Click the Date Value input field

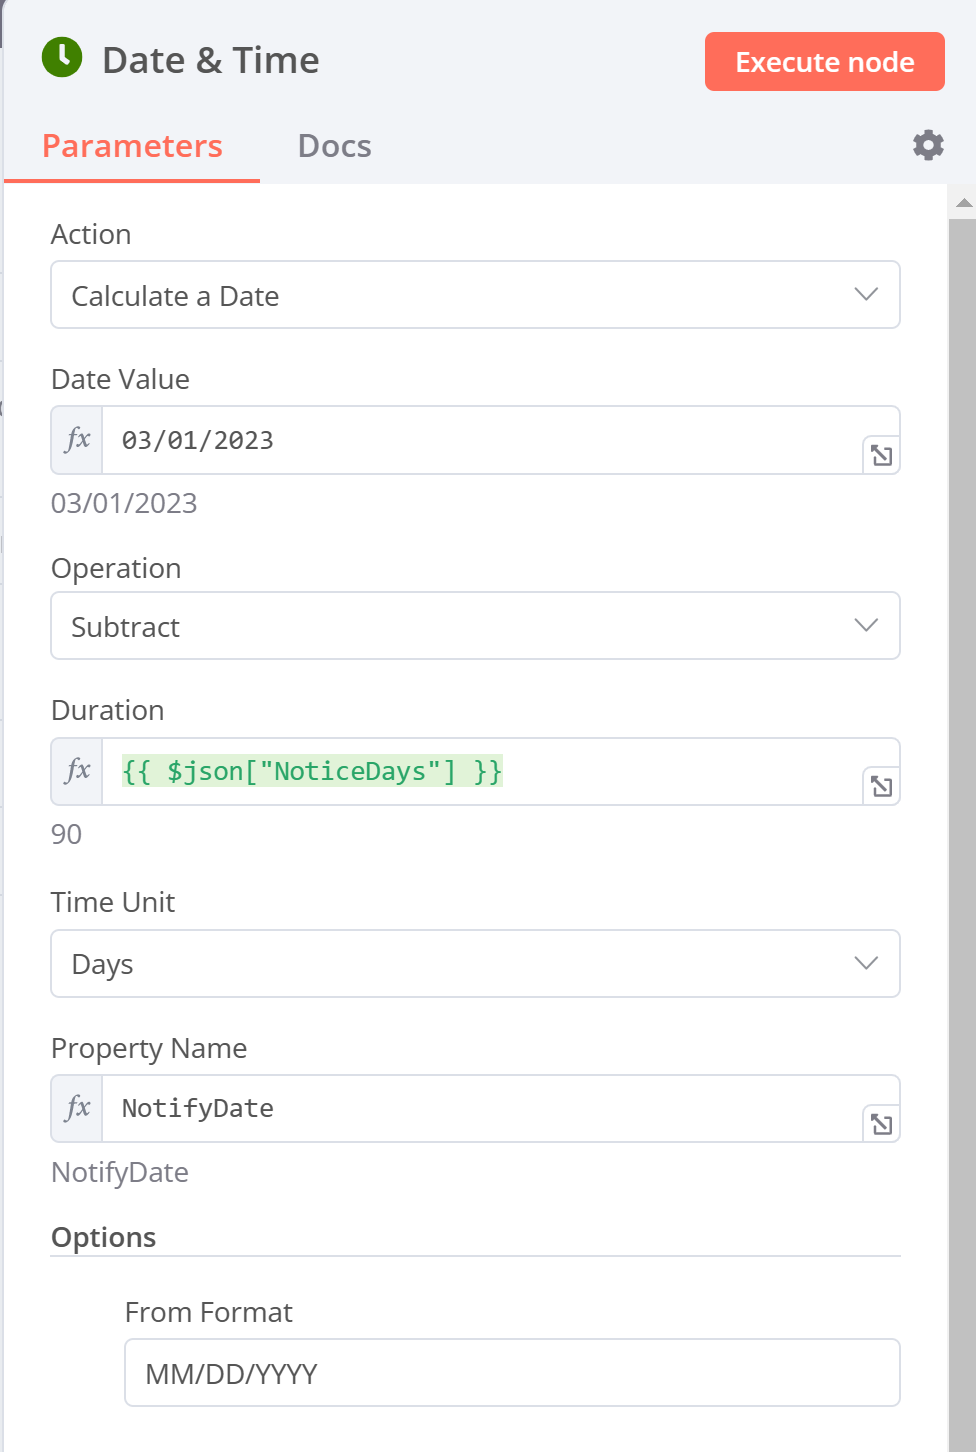click(480, 440)
